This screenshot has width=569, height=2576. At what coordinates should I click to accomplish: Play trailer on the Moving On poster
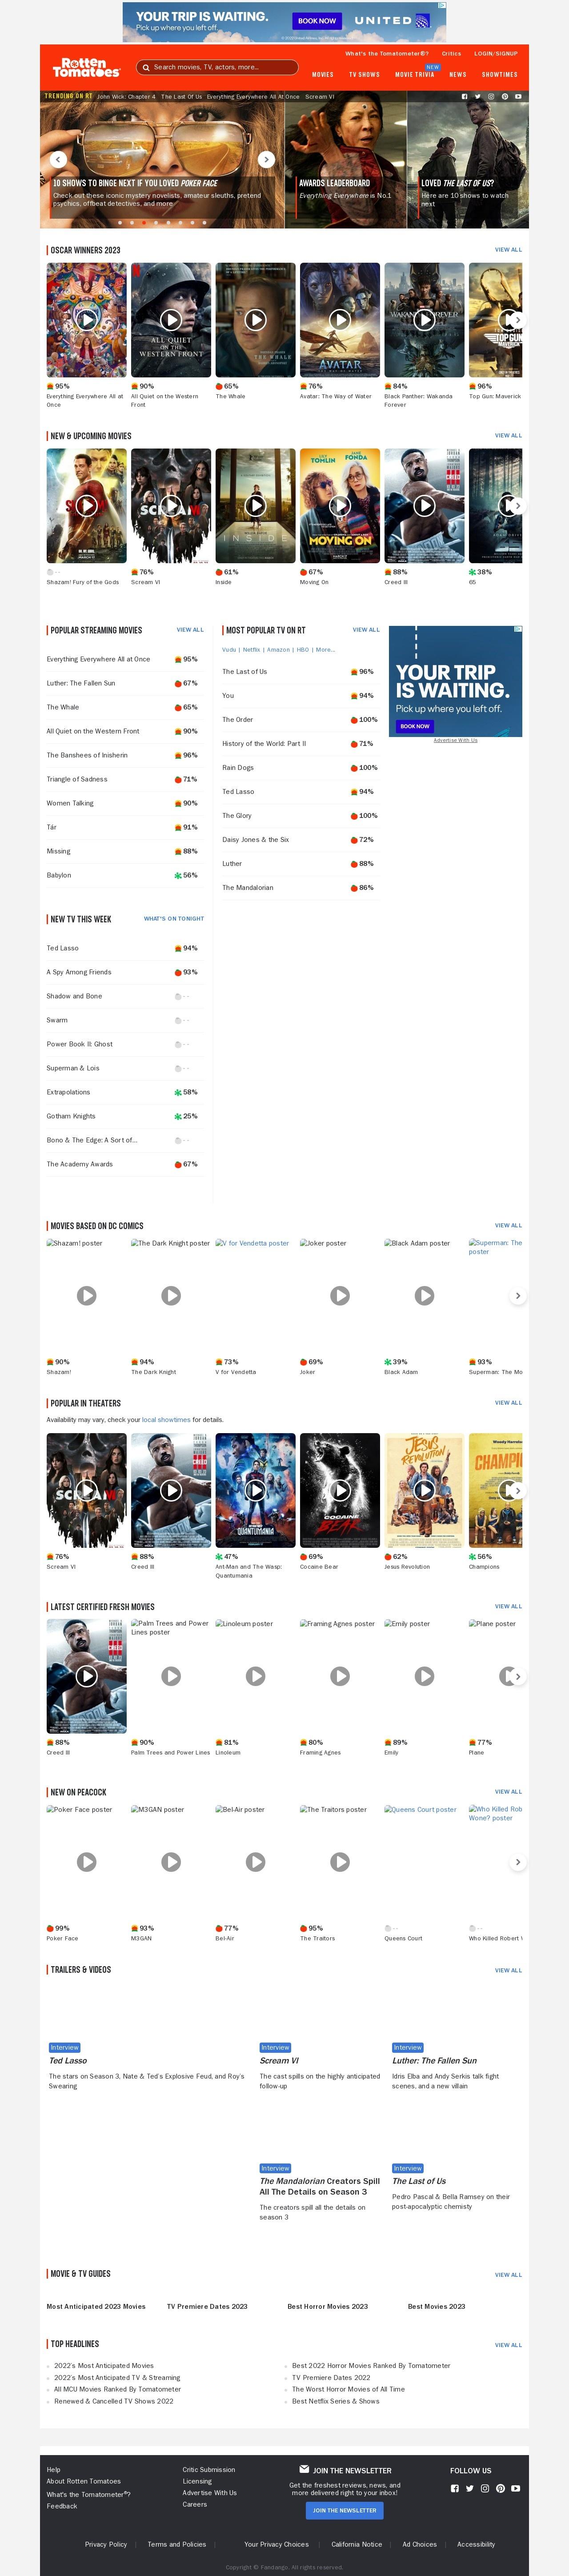[340, 506]
